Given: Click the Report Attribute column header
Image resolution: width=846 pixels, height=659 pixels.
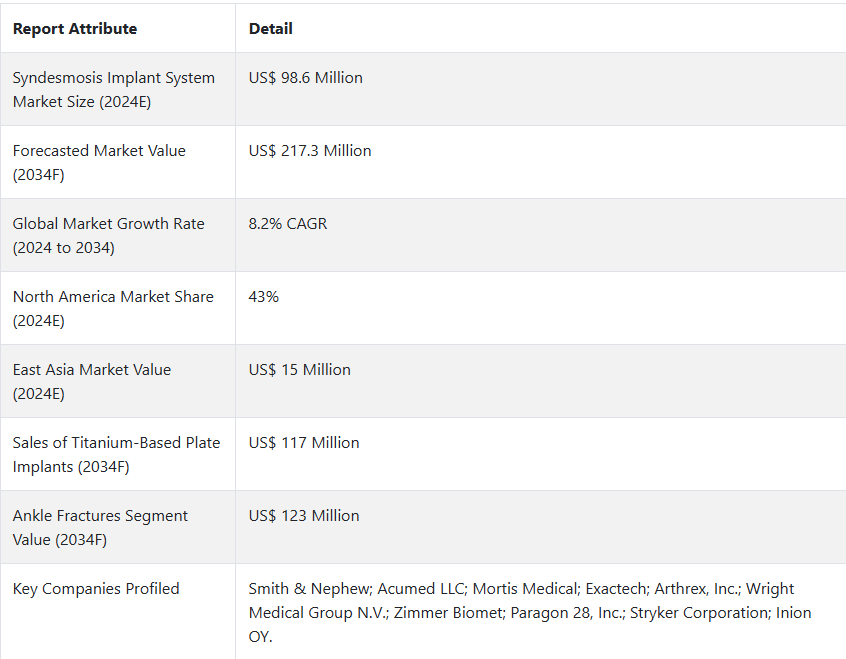Looking at the screenshot, I should [x=75, y=29].
